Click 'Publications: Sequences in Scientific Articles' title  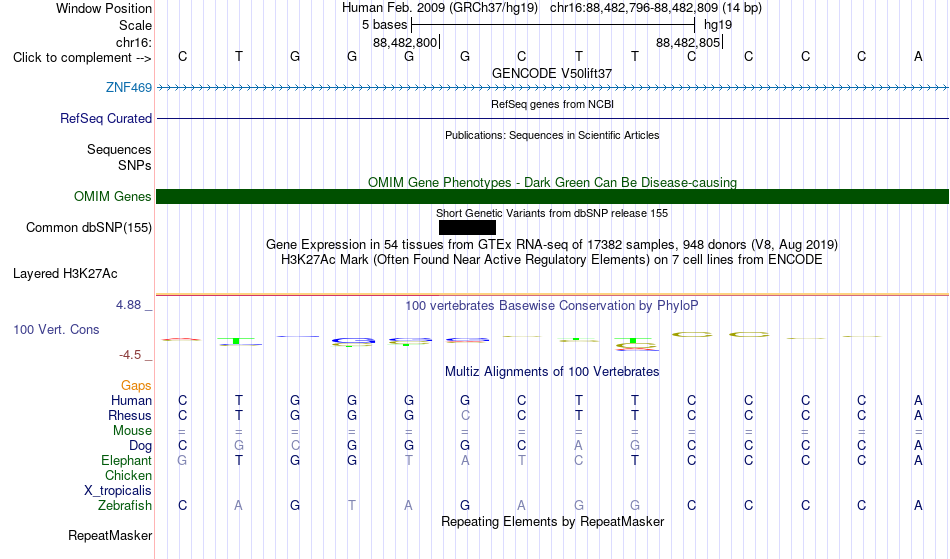[x=552, y=135]
